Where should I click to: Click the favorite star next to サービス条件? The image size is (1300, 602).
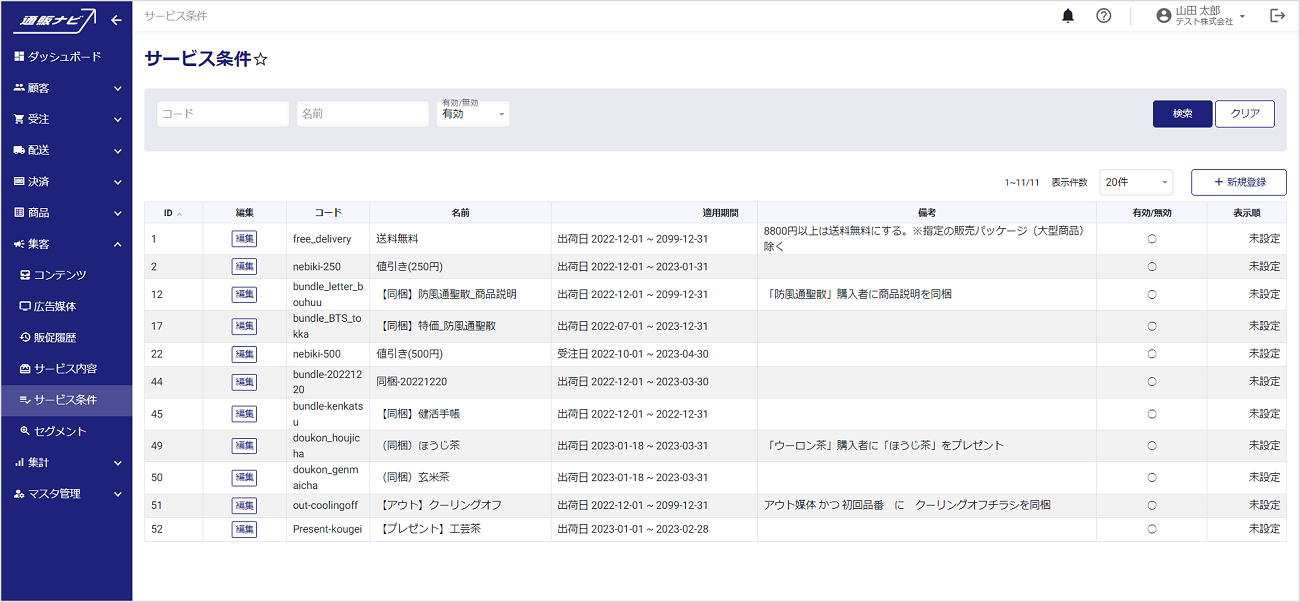click(261, 60)
